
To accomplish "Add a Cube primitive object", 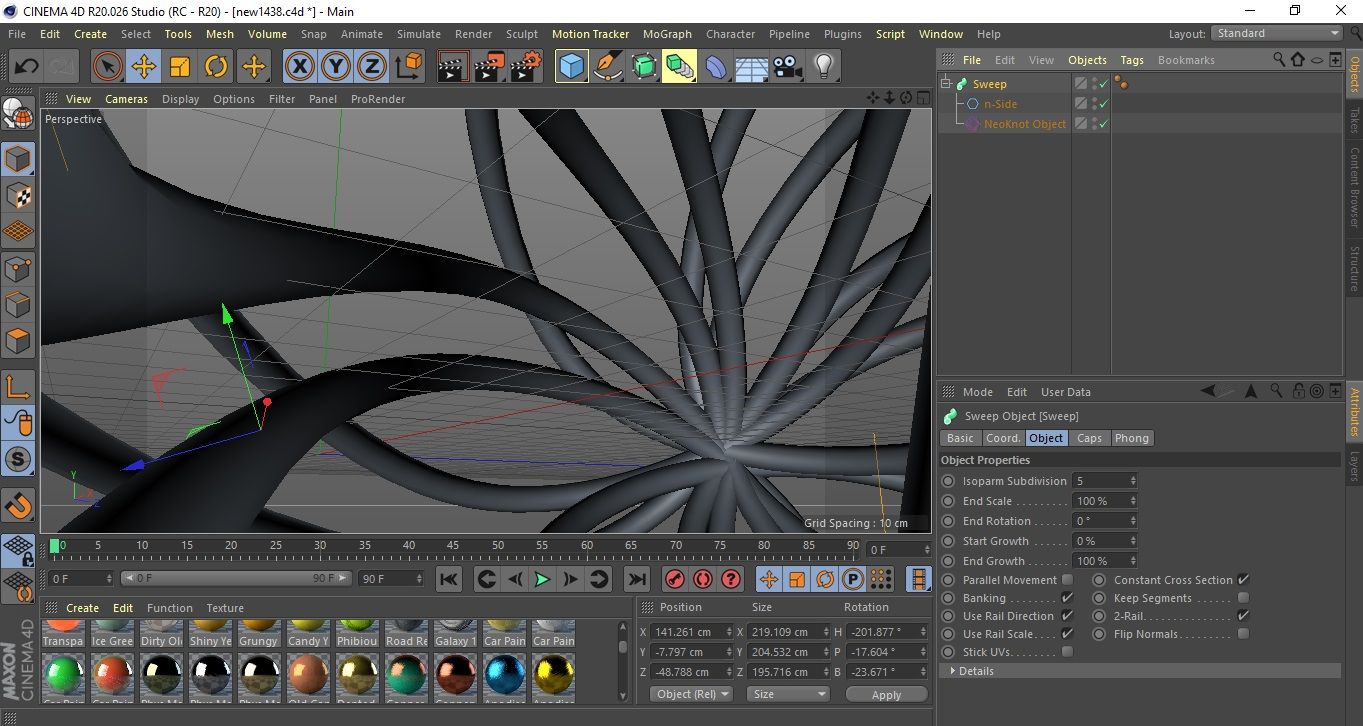I will (x=571, y=67).
